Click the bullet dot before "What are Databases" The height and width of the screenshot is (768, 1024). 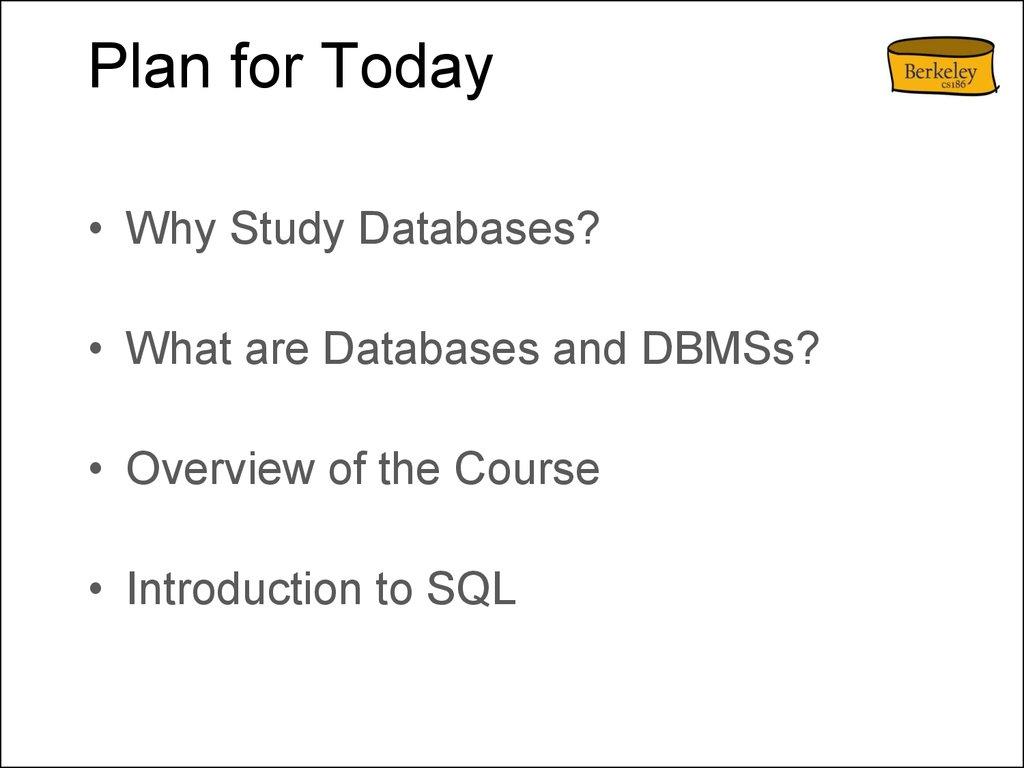coord(95,350)
